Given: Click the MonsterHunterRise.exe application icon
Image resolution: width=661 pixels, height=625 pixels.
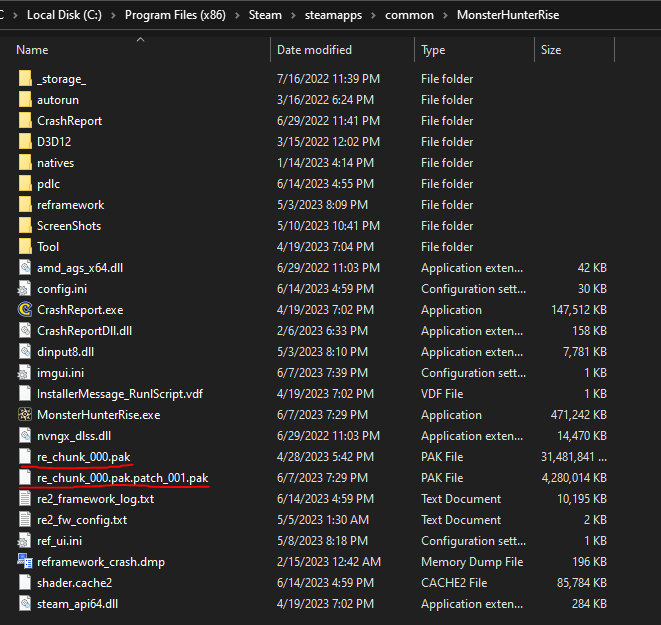Looking at the screenshot, I should tap(25, 415).
